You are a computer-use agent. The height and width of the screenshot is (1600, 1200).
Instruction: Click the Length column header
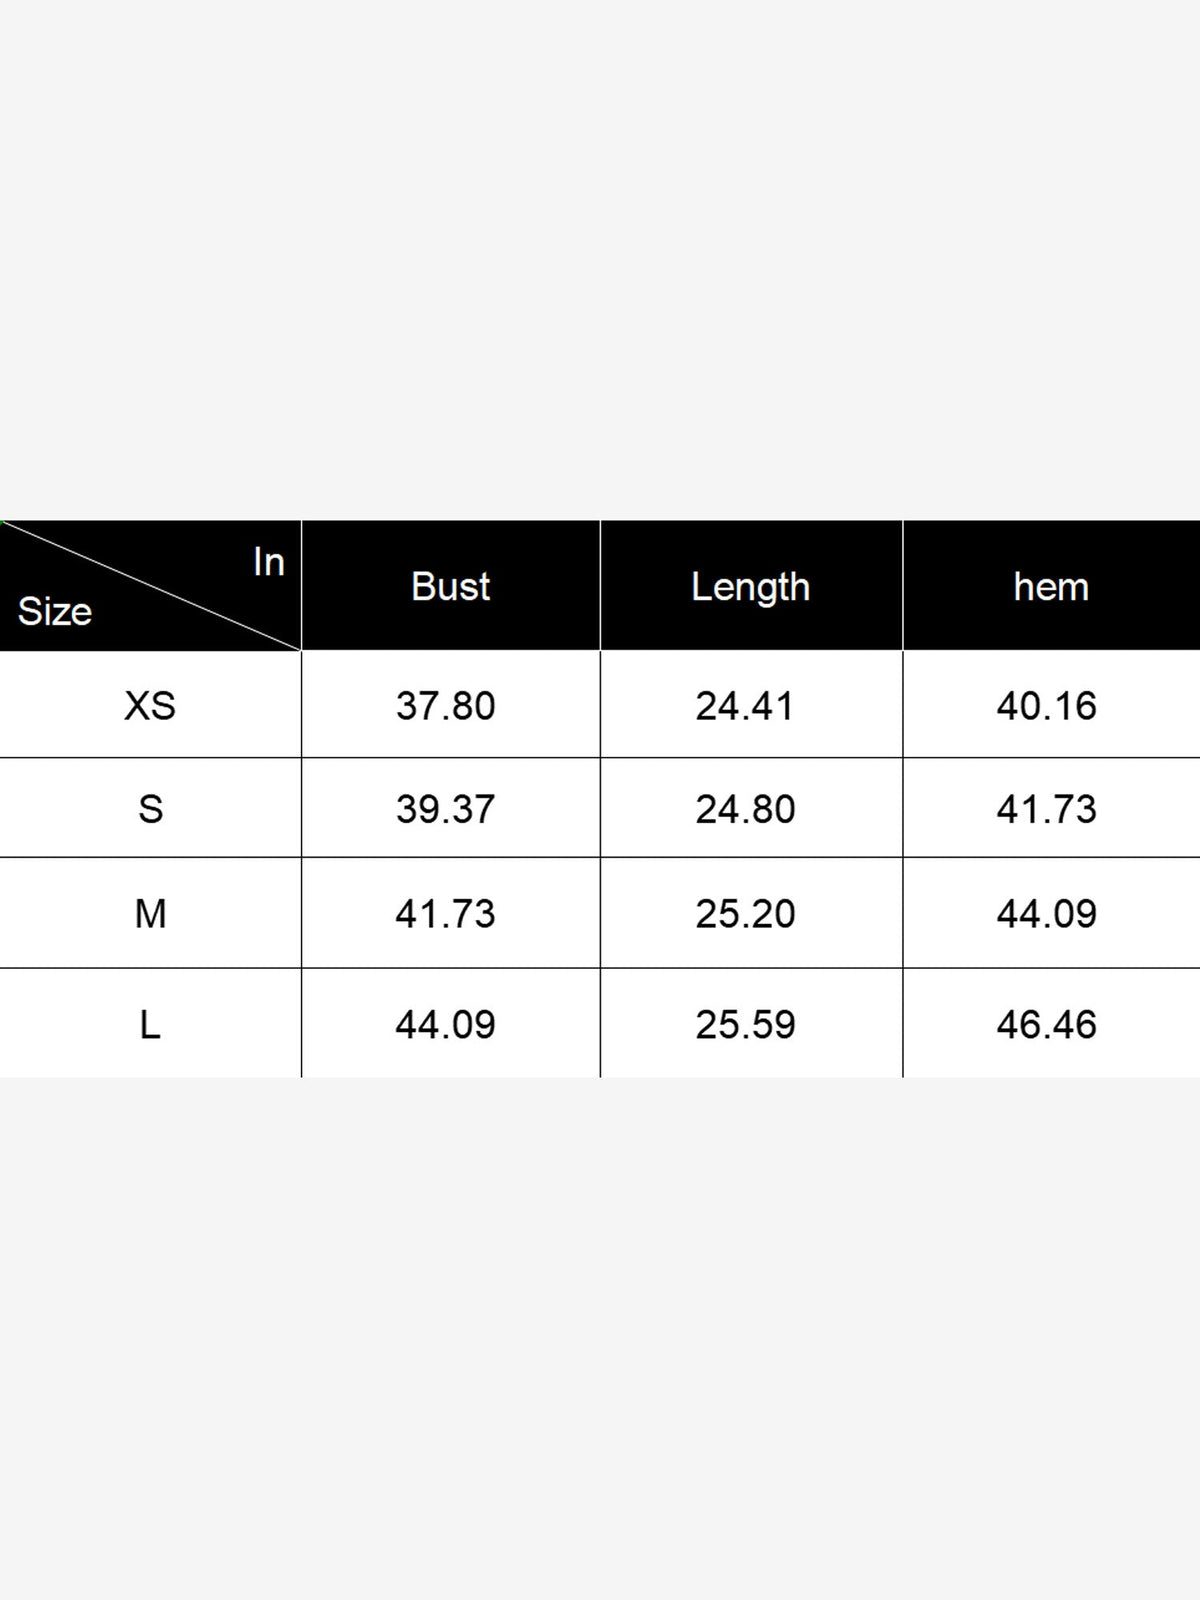750,587
